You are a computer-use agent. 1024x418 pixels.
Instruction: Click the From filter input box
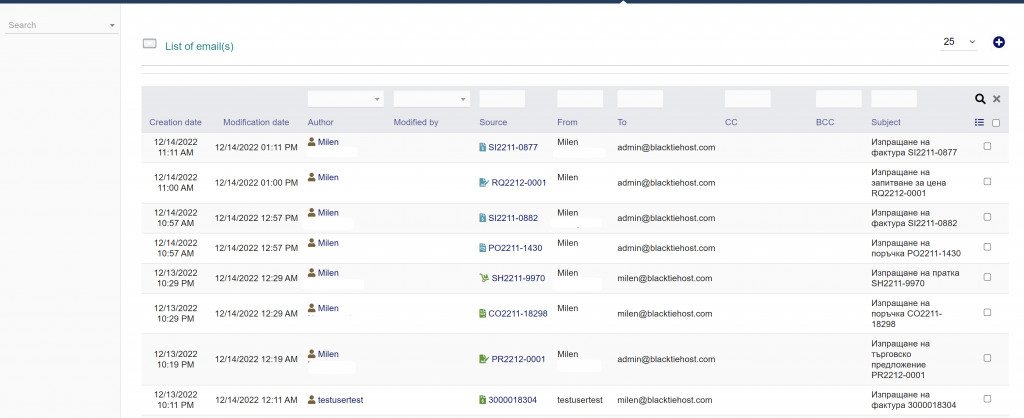(x=579, y=99)
